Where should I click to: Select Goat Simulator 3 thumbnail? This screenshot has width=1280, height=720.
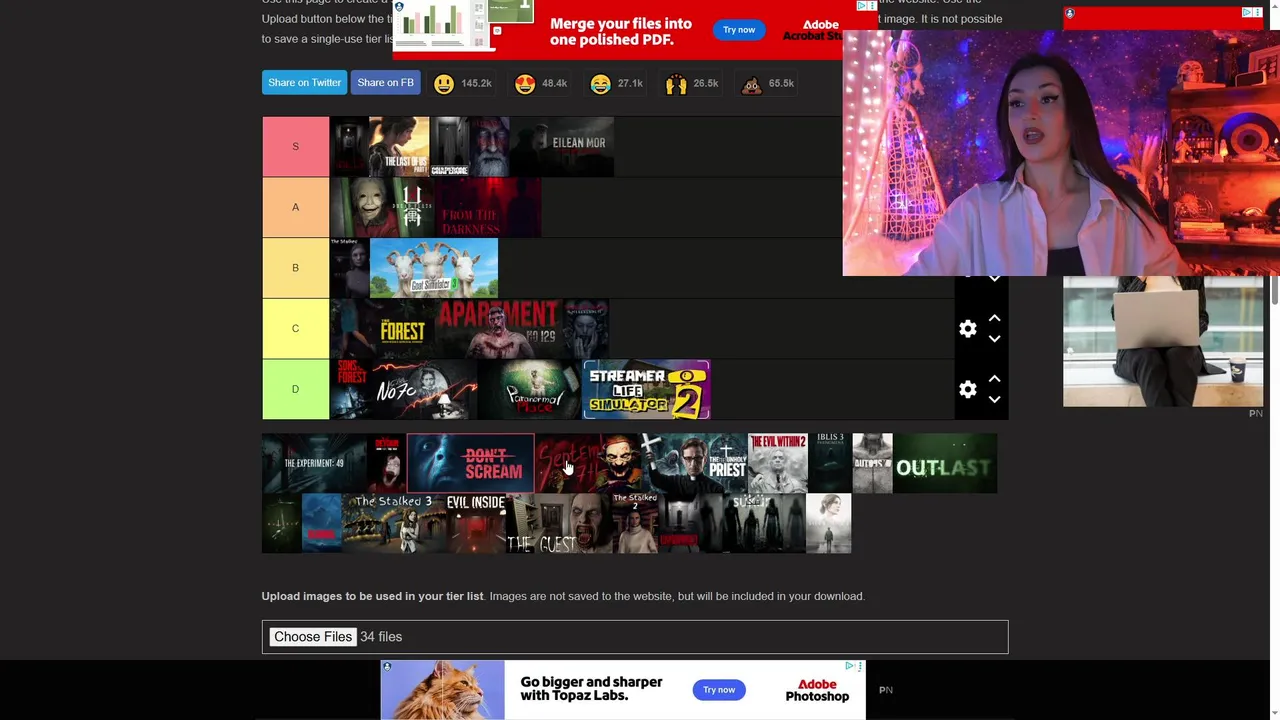(x=434, y=268)
